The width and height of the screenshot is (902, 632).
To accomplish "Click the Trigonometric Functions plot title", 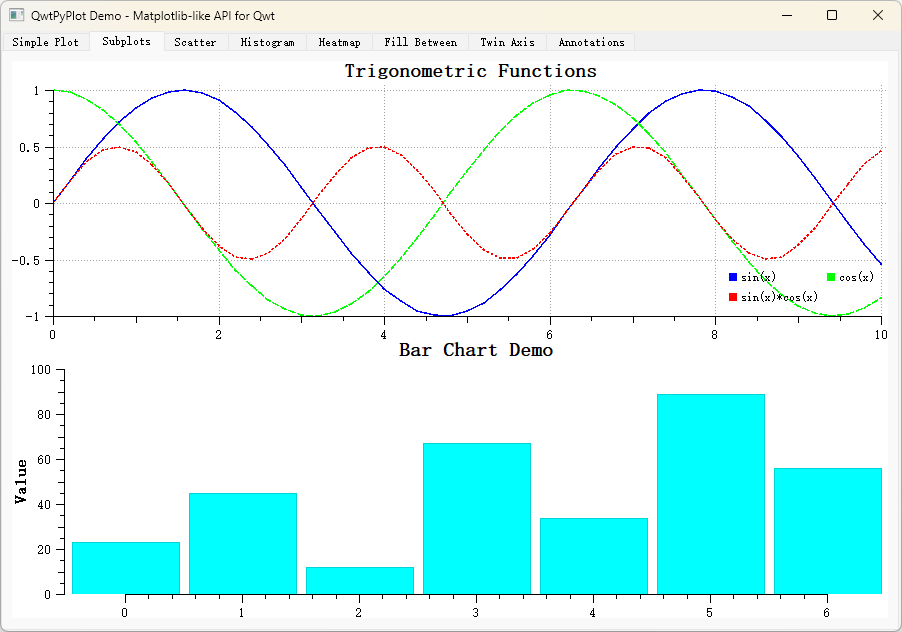I will (x=471, y=71).
